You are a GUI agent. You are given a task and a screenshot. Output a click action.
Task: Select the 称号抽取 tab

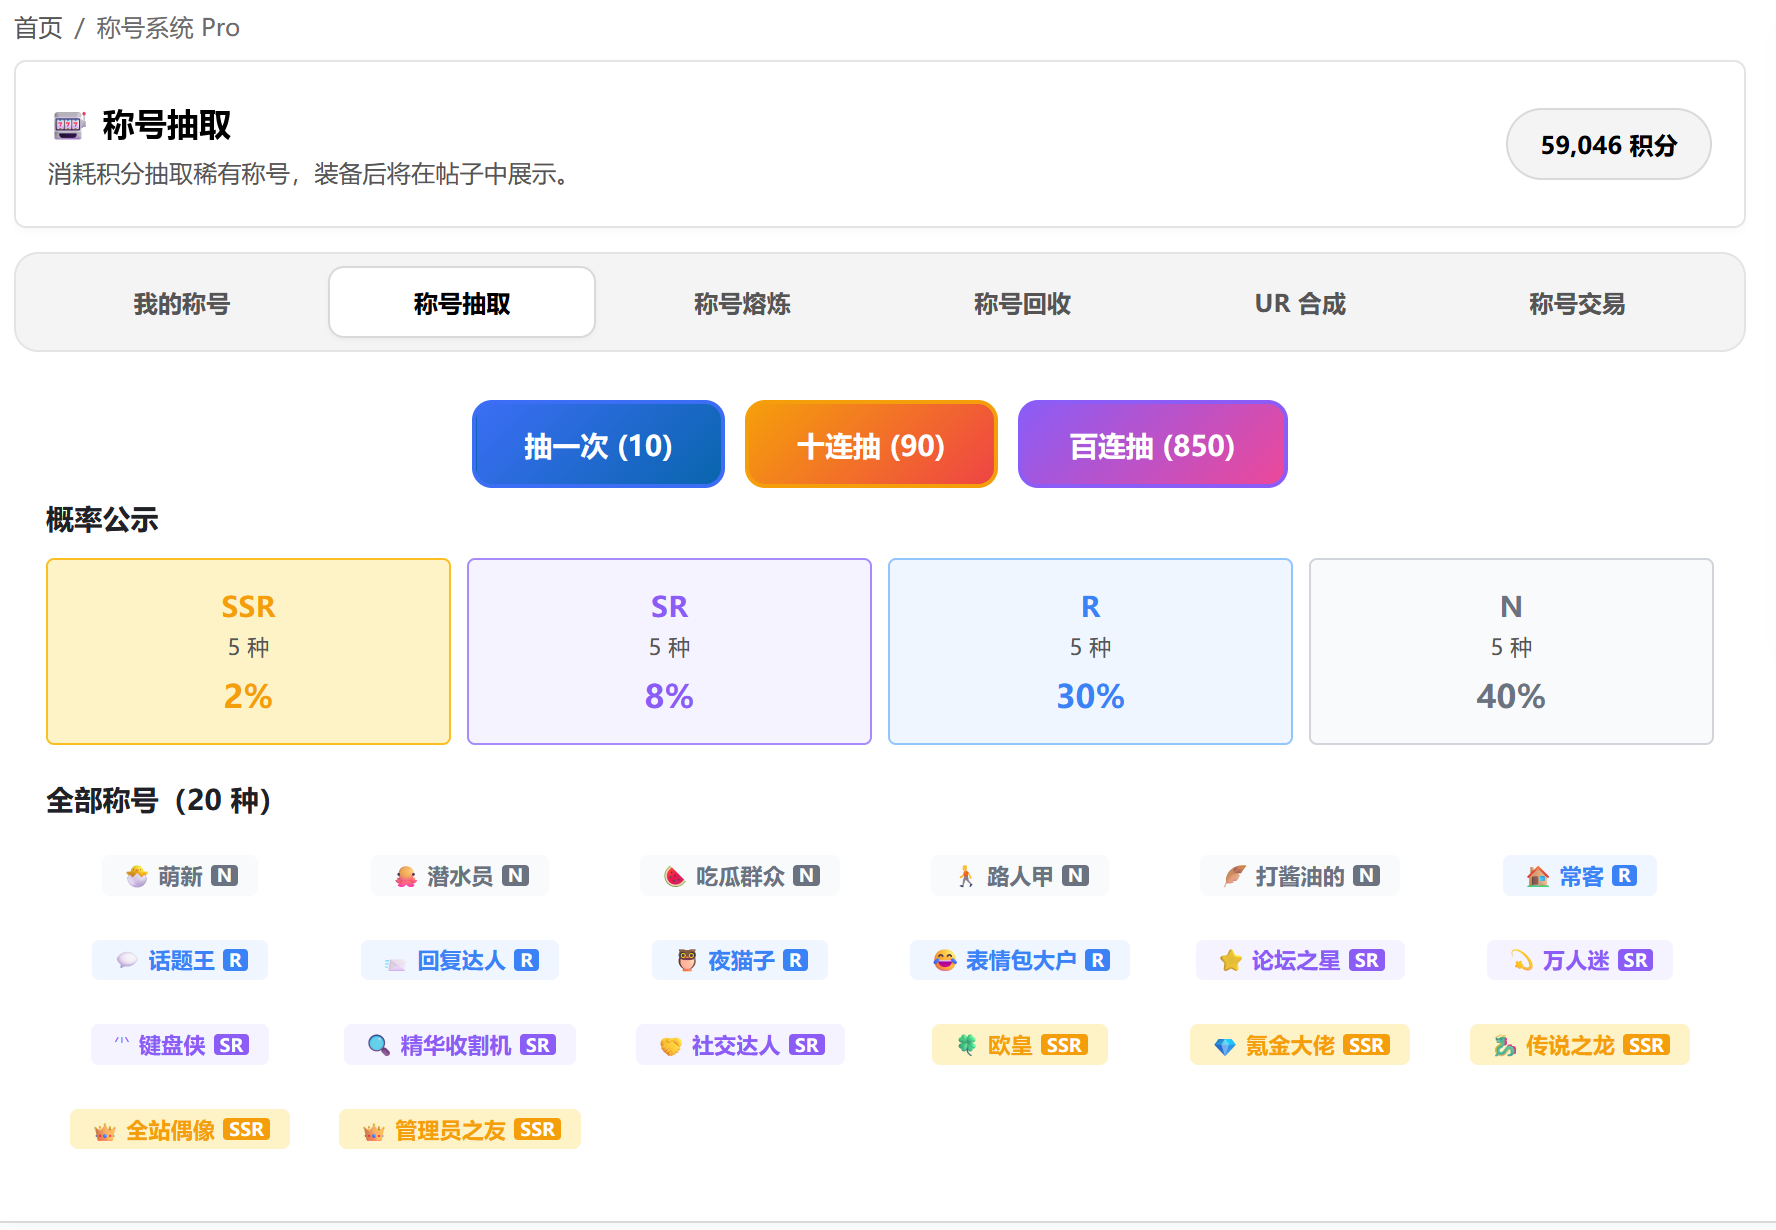(x=462, y=303)
